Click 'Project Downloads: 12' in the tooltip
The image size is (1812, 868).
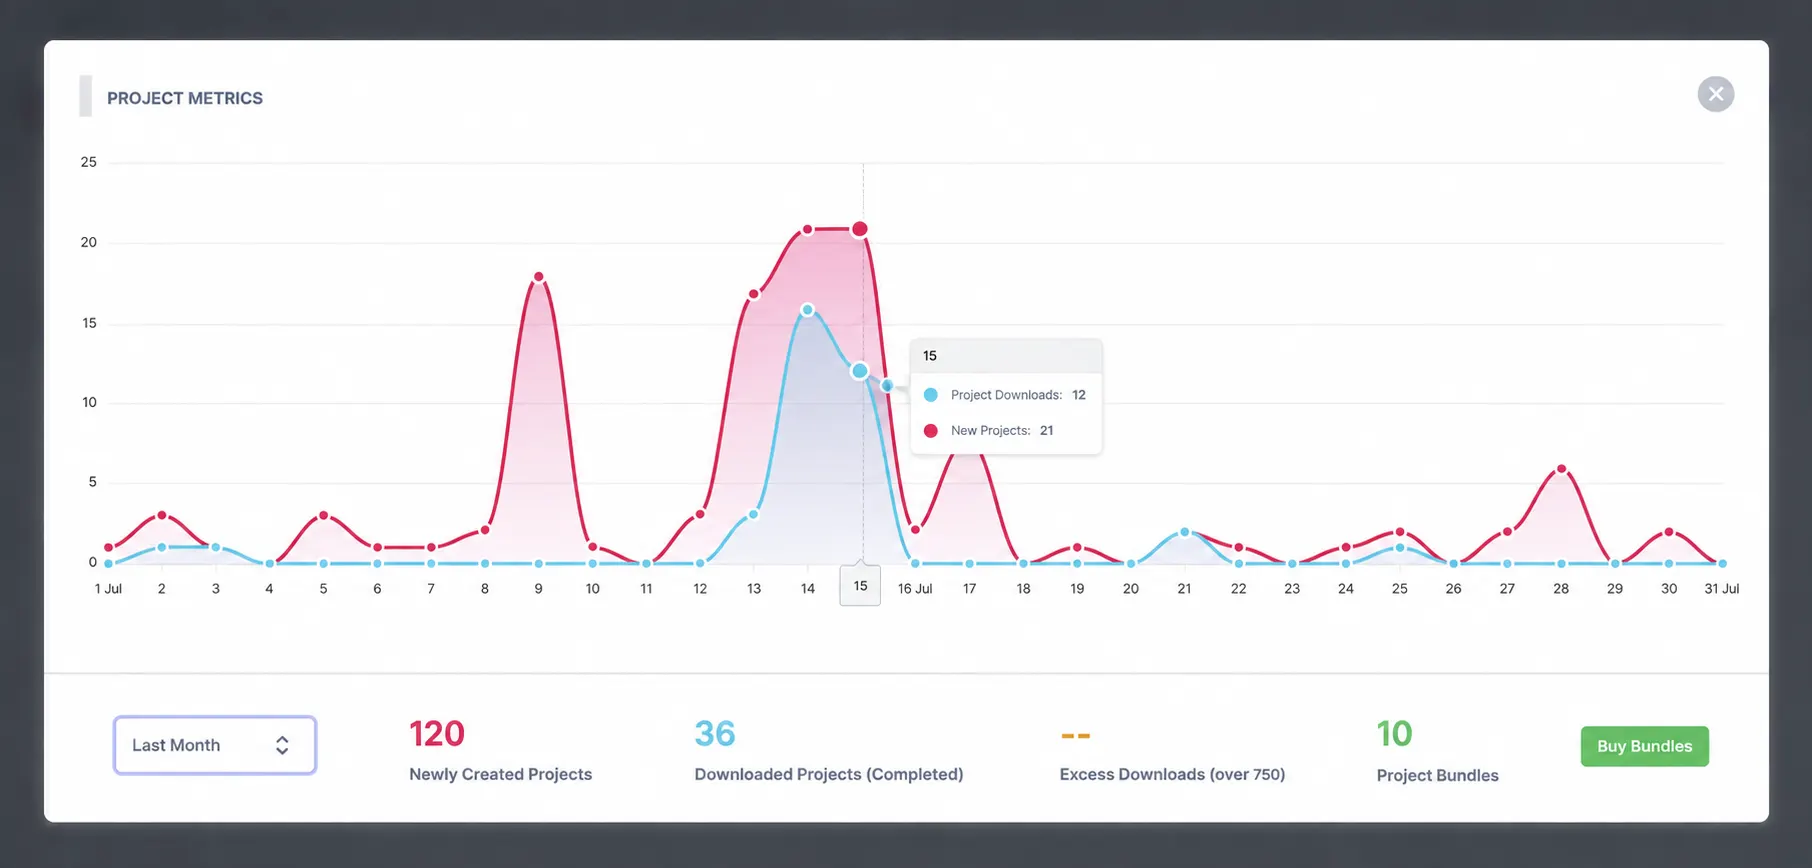pyautogui.click(x=1018, y=395)
